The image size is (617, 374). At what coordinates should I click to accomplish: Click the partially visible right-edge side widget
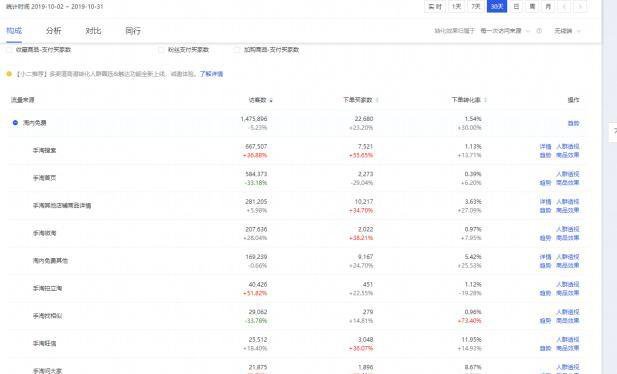click(x=613, y=132)
